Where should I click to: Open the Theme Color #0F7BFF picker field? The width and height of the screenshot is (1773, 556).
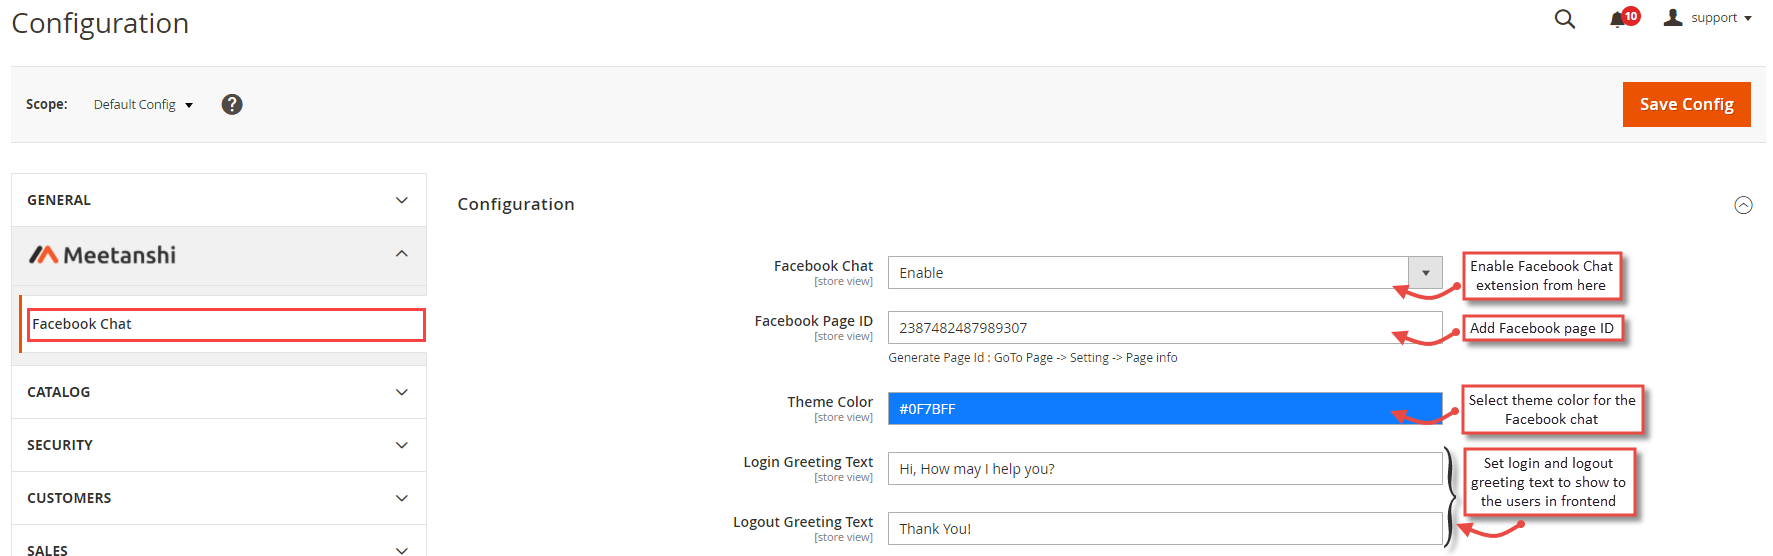click(1165, 409)
